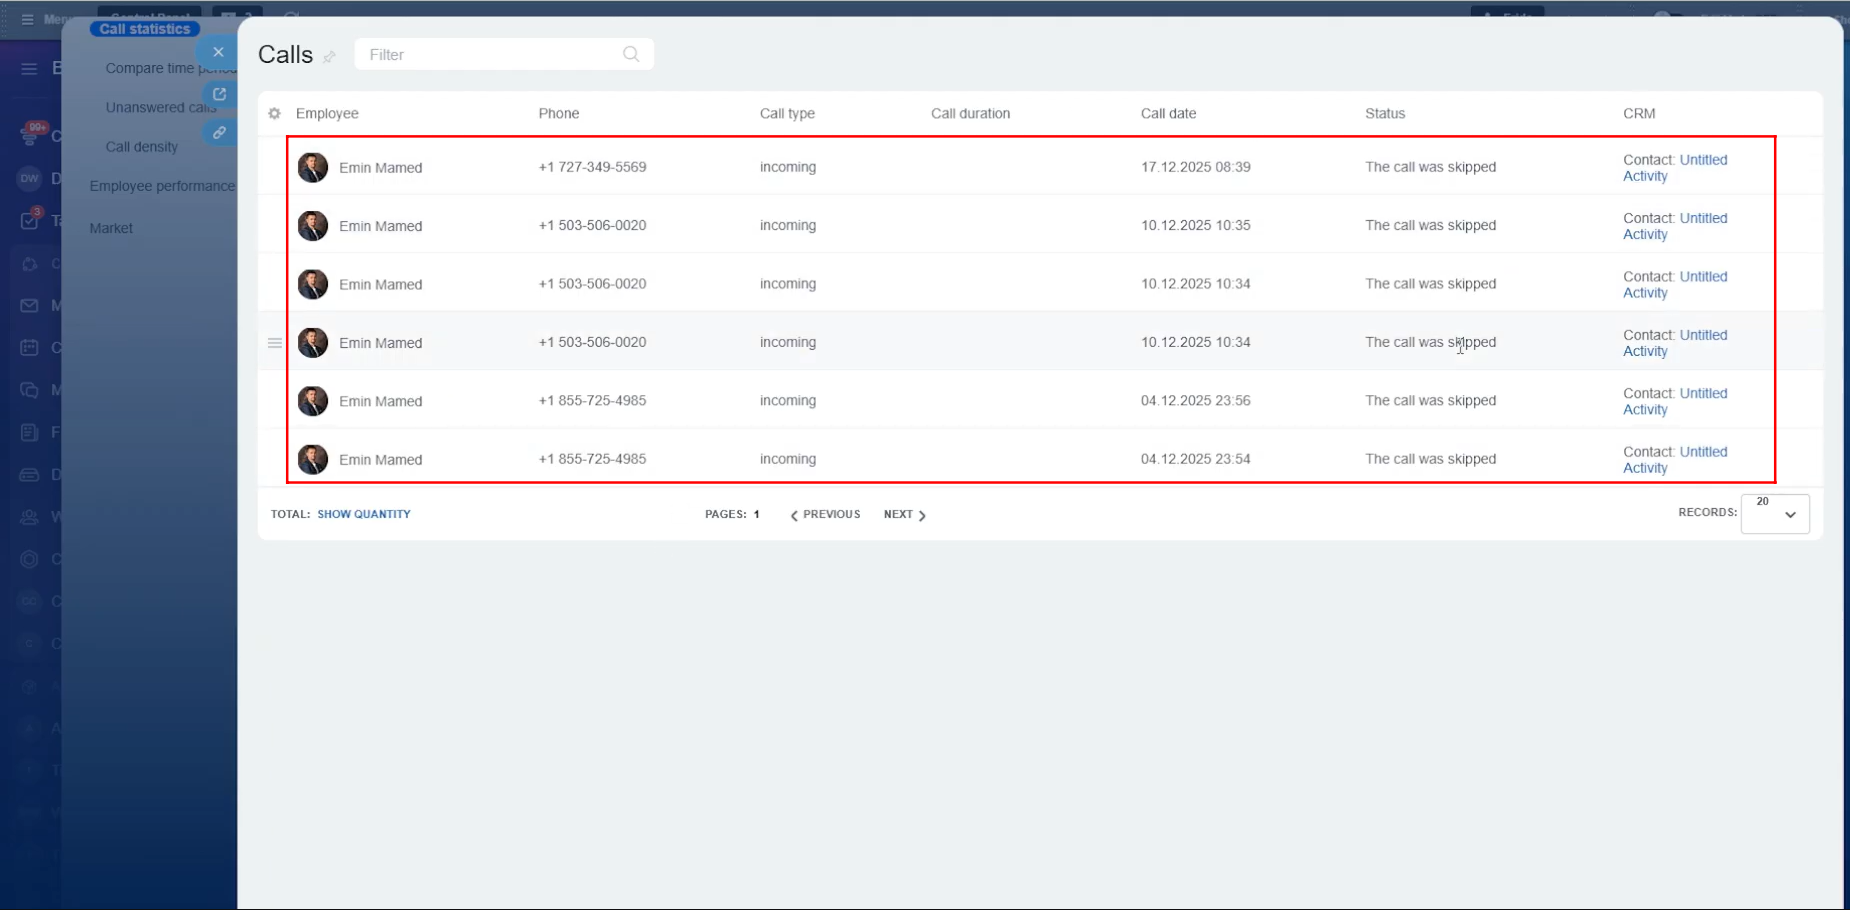Open table settings gear icon
The image size is (1850, 910).
coord(275,114)
